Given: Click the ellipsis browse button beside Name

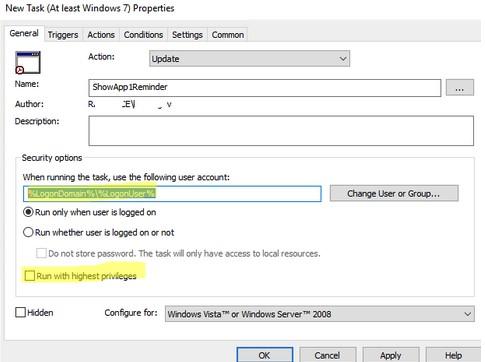Looking at the screenshot, I should [460, 88].
